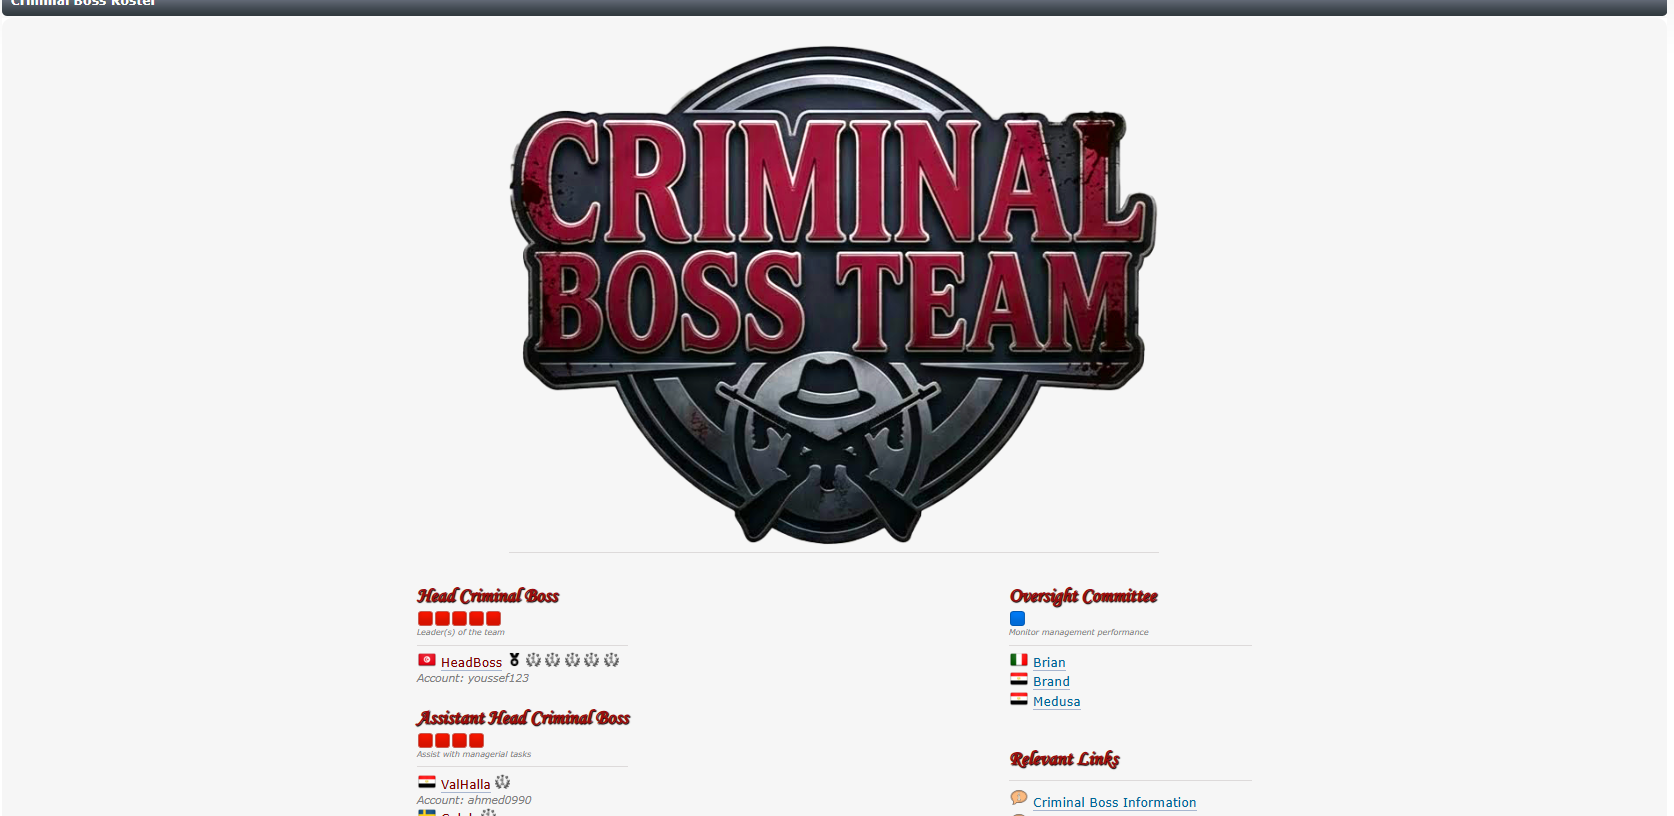Click the Egypt flag beside Brand
The image size is (1674, 816).
point(1018,679)
